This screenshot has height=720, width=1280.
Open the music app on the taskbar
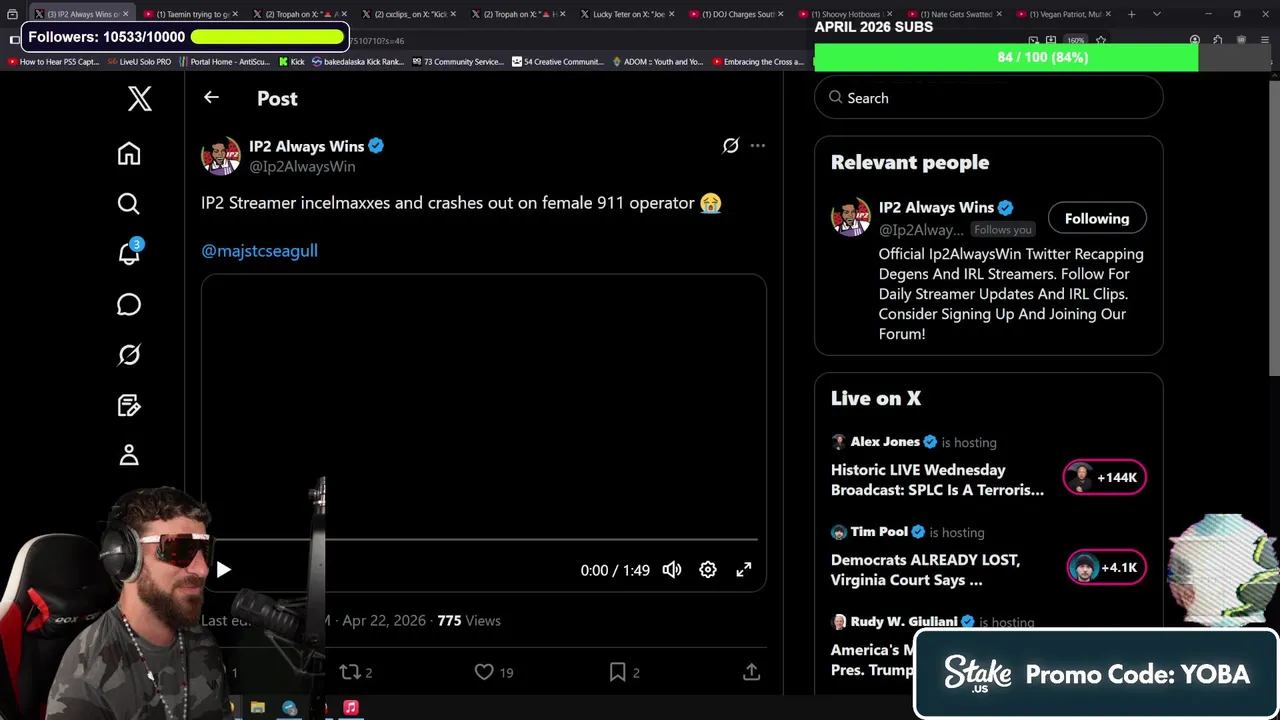(351, 708)
